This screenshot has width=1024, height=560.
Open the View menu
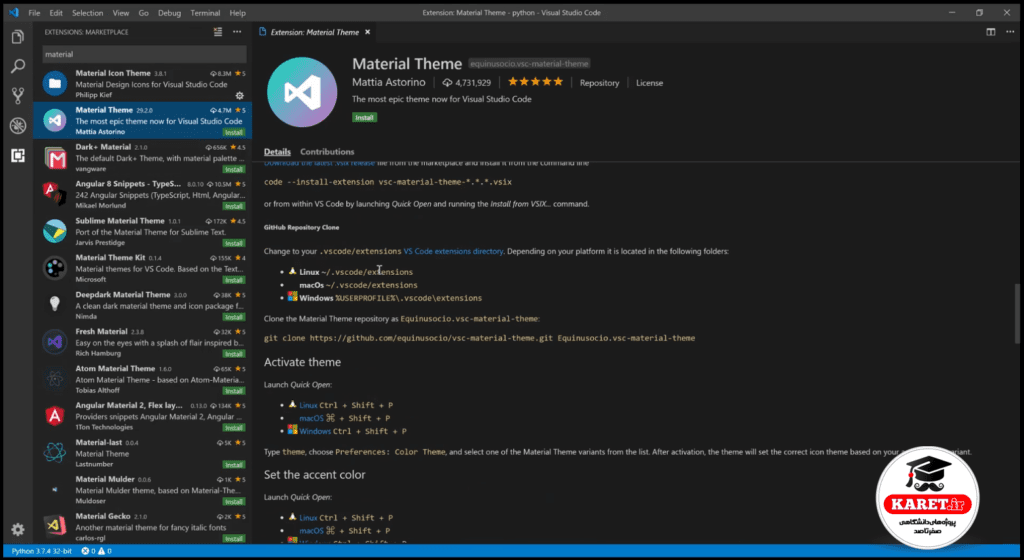point(121,12)
